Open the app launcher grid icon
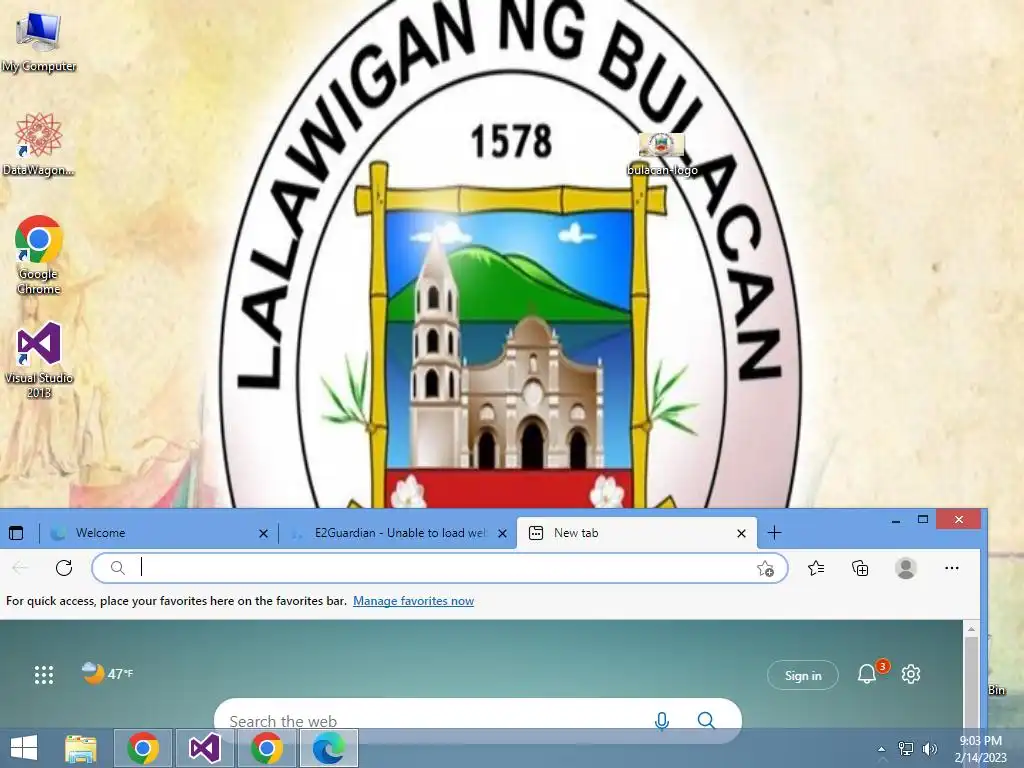The width and height of the screenshot is (1024, 768). point(44,675)
